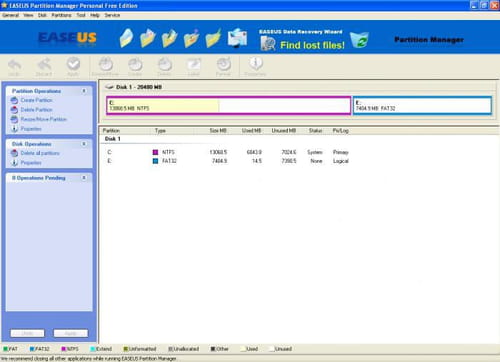The height and width of the screenshot is (362, 500).
Task: Select the C: NTFS partition bar
Action: (229, 106)
